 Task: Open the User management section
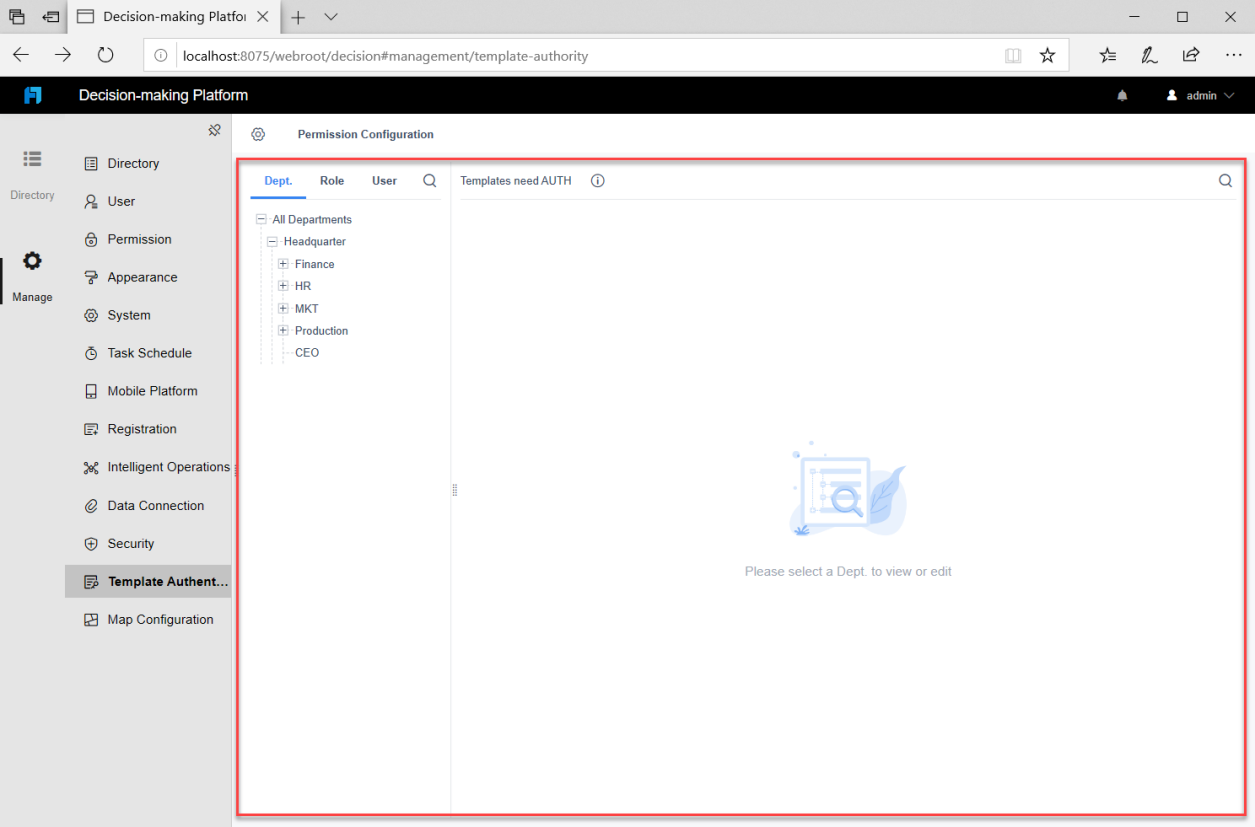[120, 201]
